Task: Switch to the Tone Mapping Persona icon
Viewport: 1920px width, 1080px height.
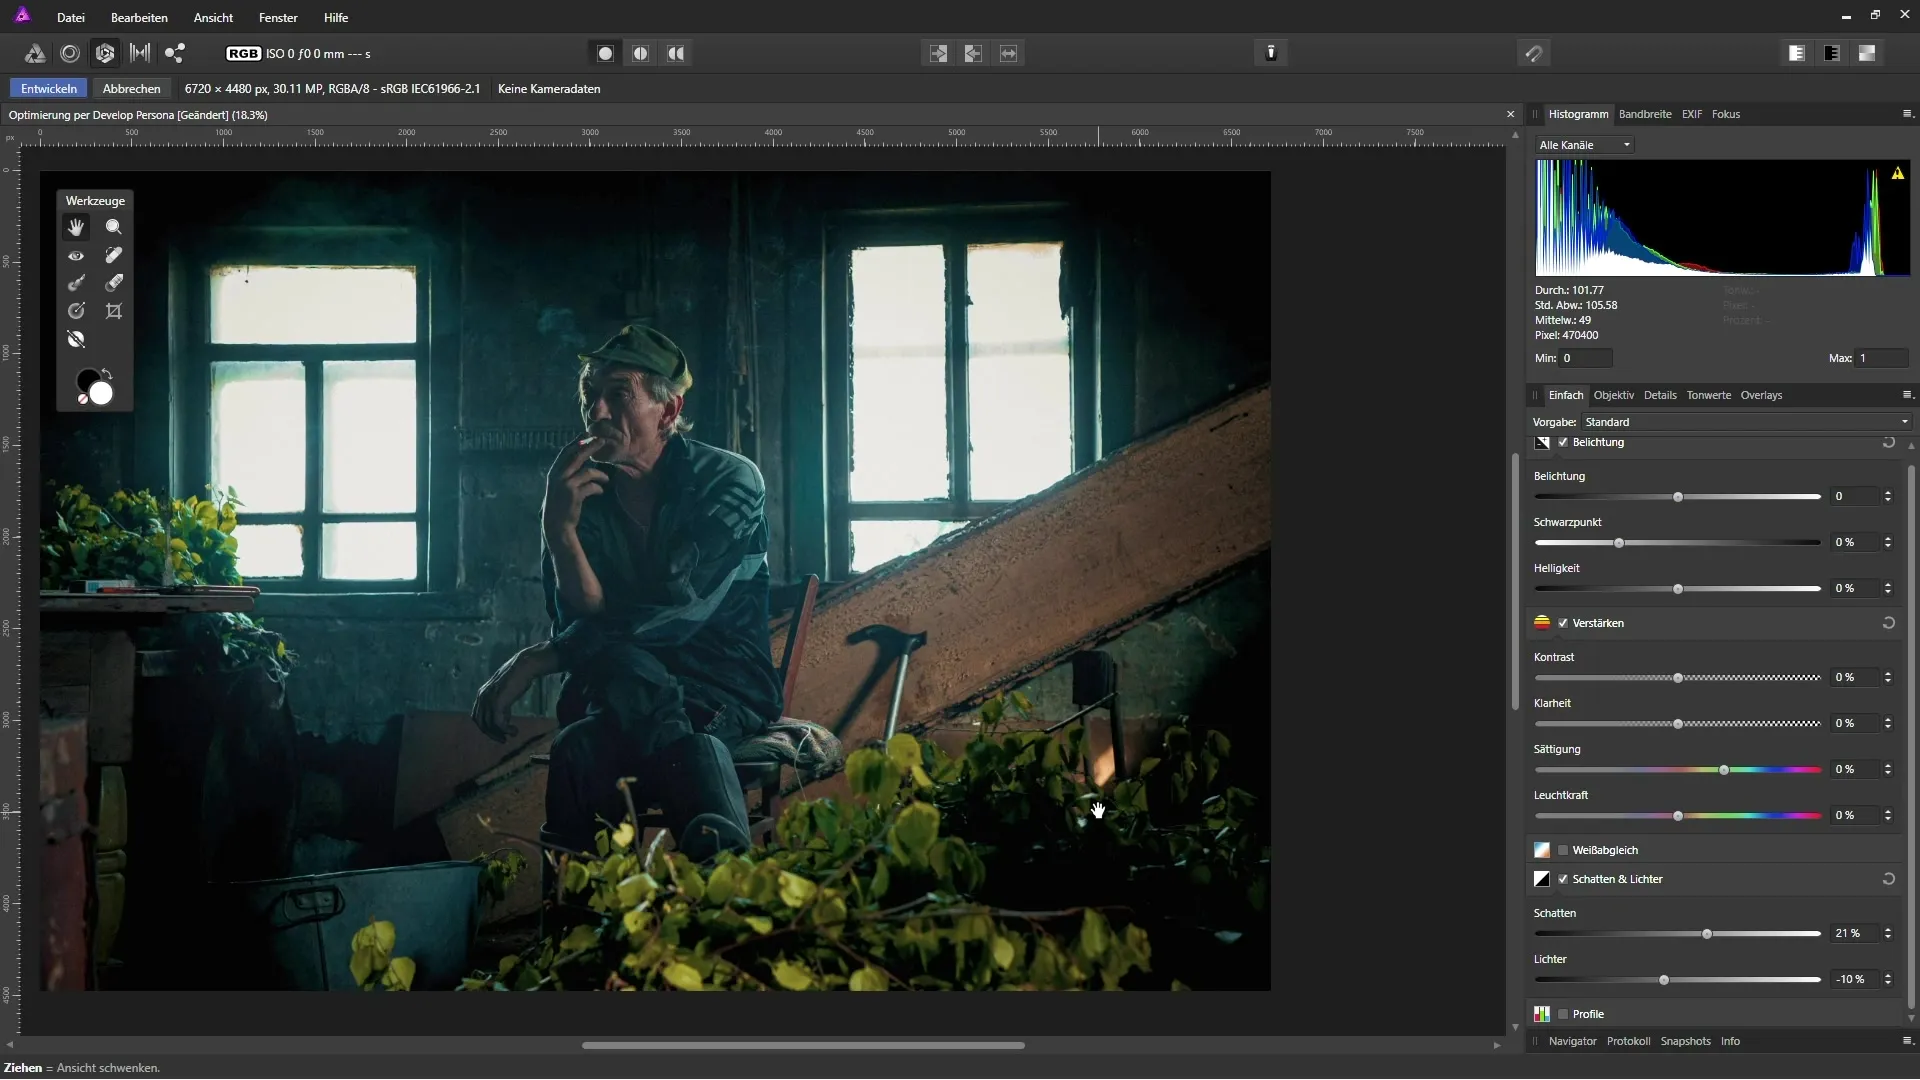Action: point(140,54)
